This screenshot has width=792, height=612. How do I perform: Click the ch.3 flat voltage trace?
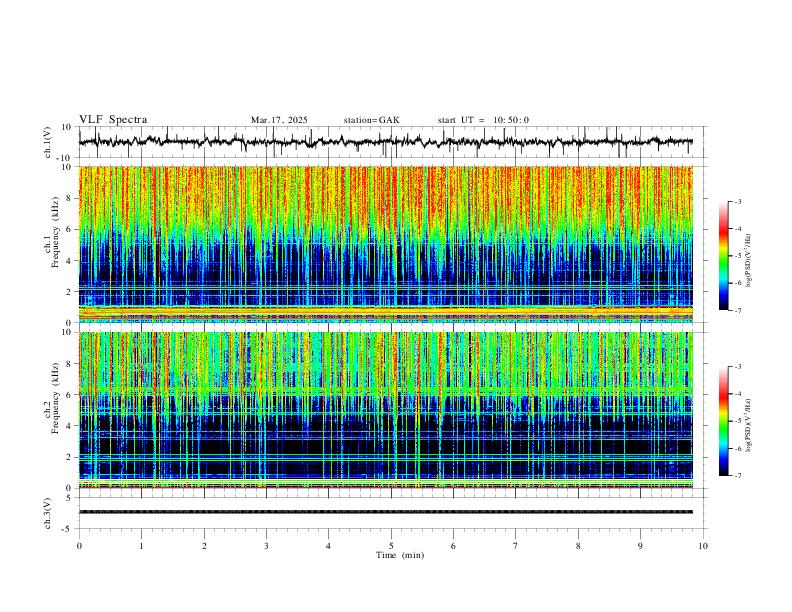point(386,512)
